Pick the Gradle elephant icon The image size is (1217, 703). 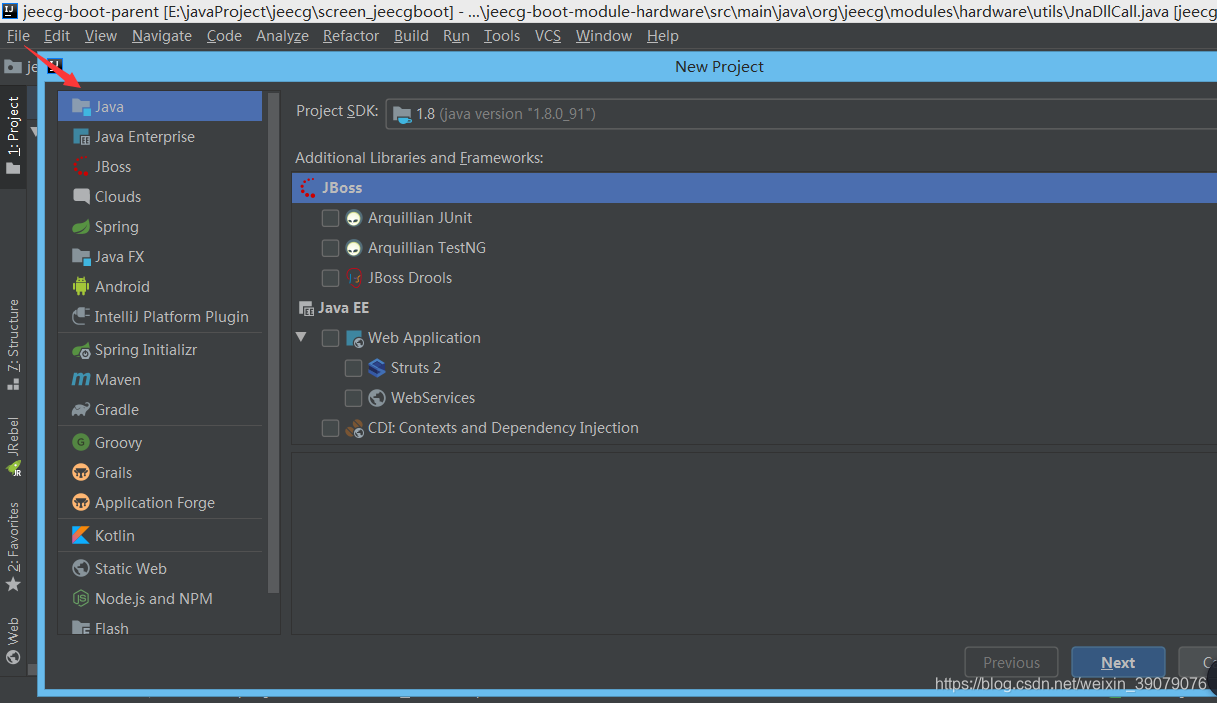81,410
